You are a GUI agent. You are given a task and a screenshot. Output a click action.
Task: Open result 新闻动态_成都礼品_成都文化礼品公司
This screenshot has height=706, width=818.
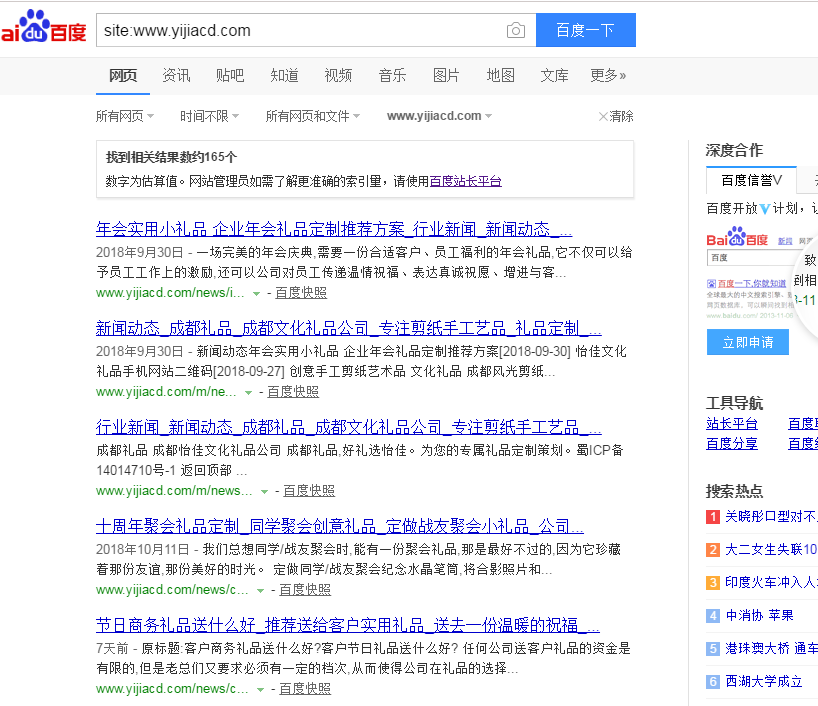tap(348, 328)
